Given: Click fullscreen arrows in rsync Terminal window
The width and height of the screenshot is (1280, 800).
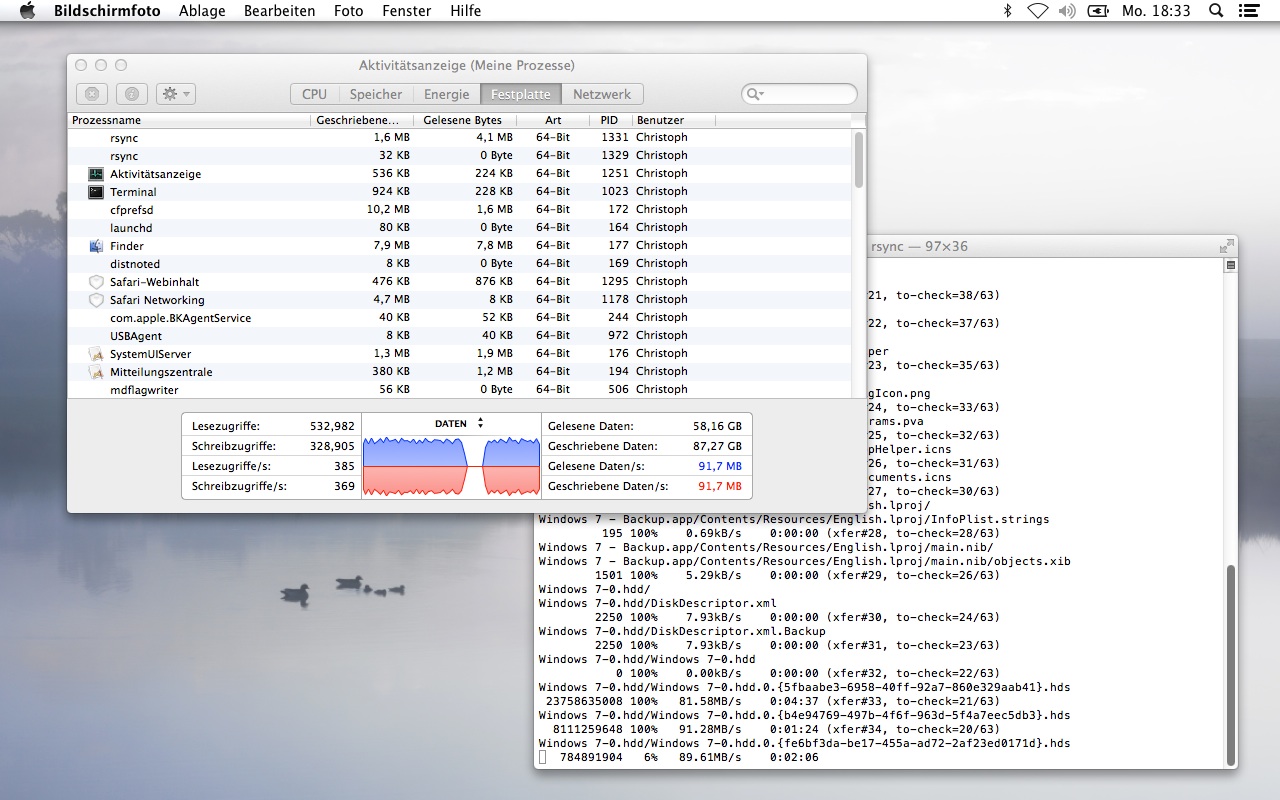Looking at the screenshot, I should coord(1226,246).
